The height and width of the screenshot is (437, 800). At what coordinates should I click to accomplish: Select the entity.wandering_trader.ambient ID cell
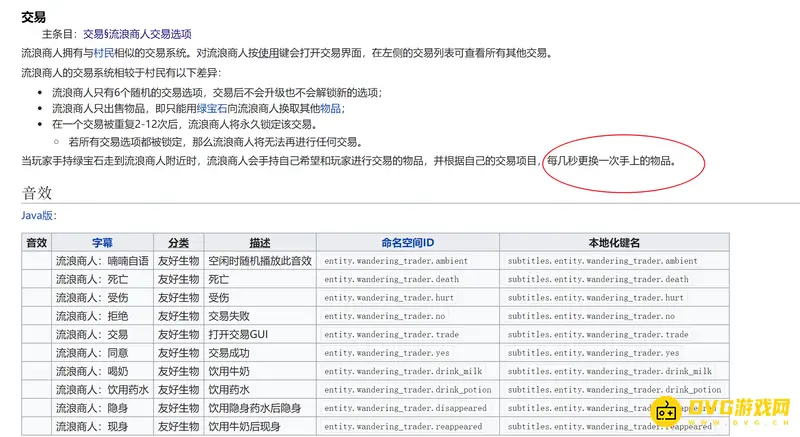[x=396, y=261]
